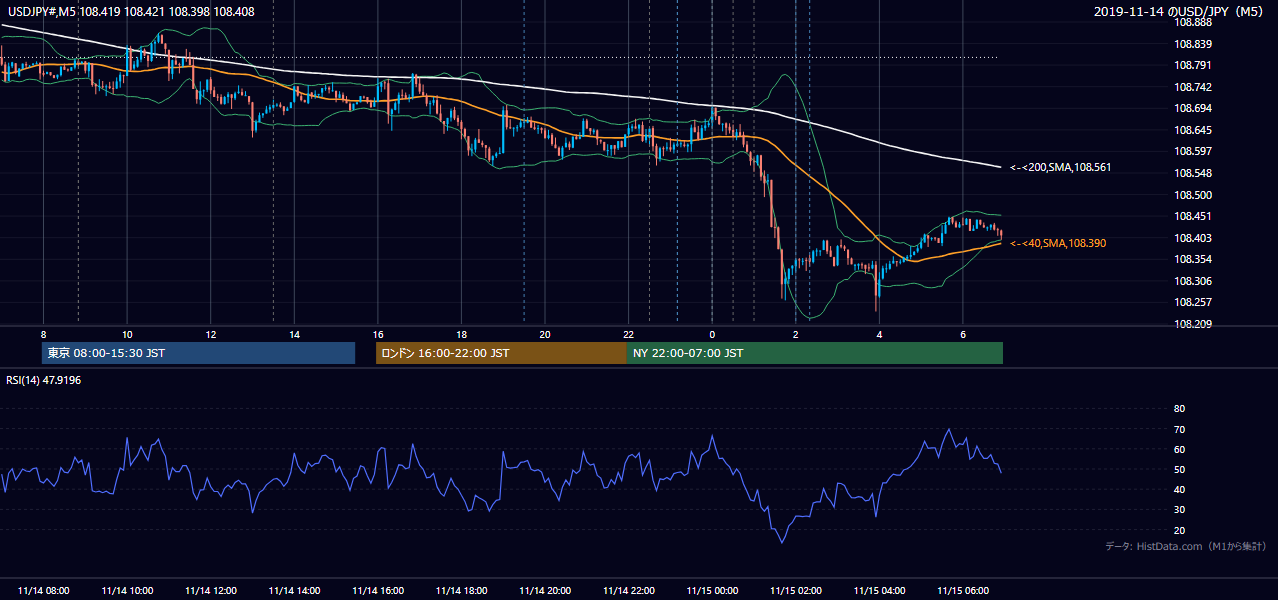The width and height of the screenshot is (1278, 600).
Task: Click hour label 10 under the price chart
Action: coord(127,334)
